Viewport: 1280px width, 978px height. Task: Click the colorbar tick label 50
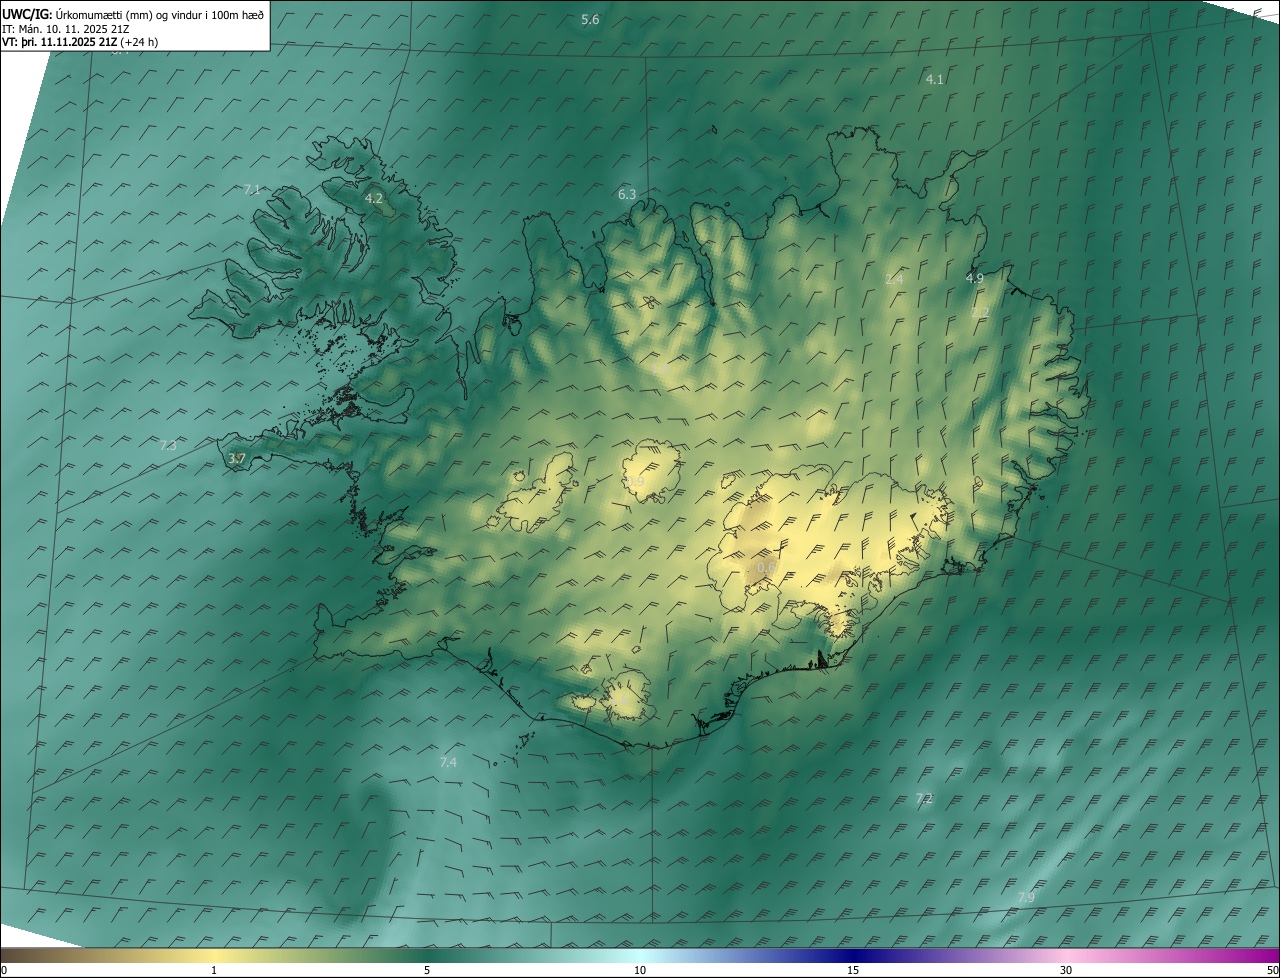tap(1272, 971)
